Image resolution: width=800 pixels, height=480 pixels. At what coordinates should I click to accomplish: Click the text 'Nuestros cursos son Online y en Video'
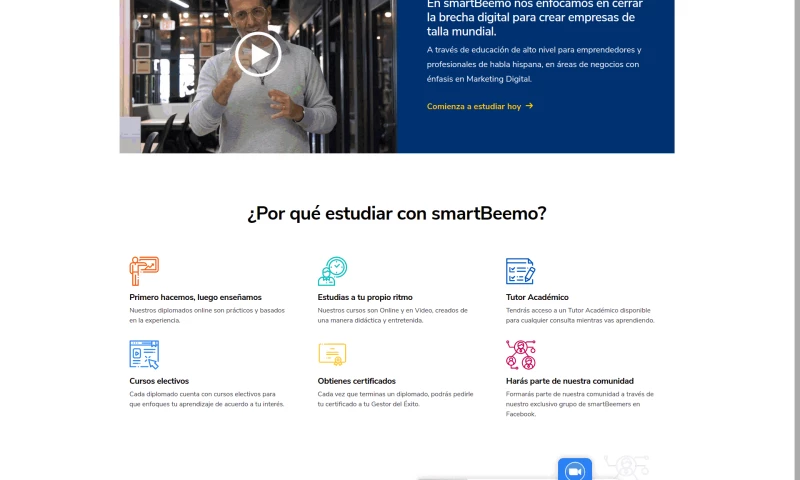click(x=392, y=315)
